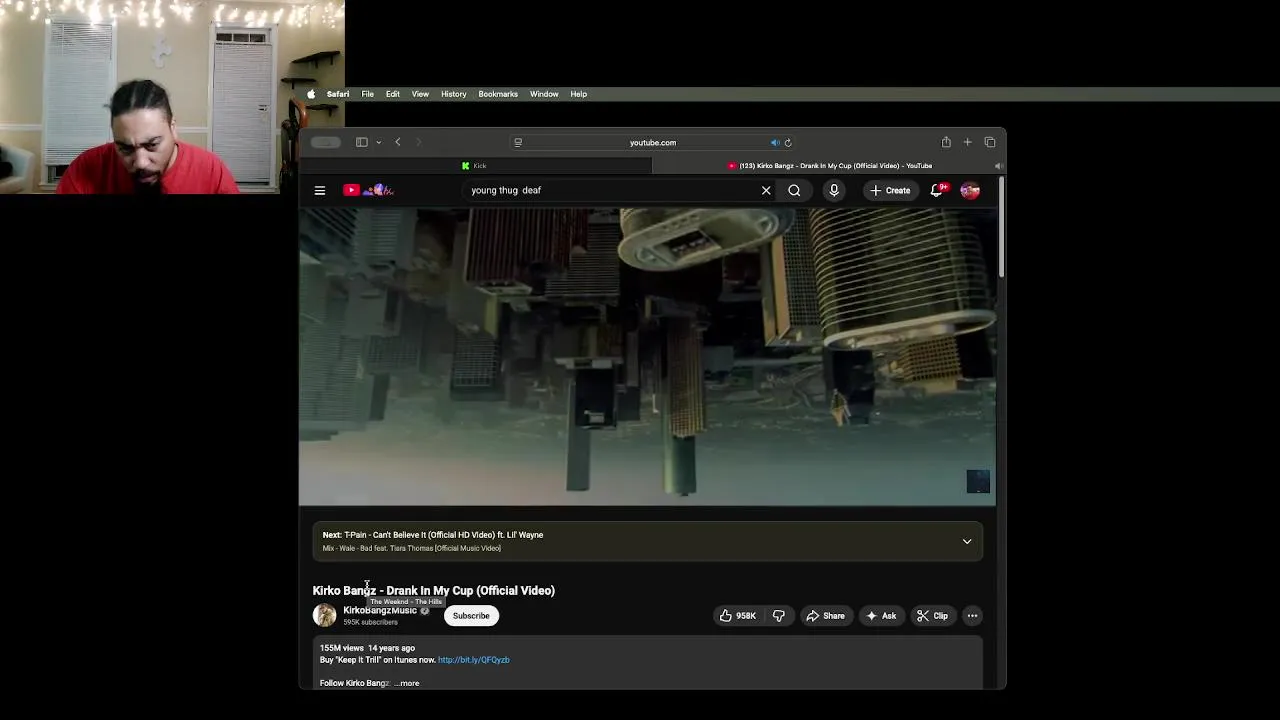Open the Bookmarks menu
This screenshot has height=720, width=1280.
498,94
